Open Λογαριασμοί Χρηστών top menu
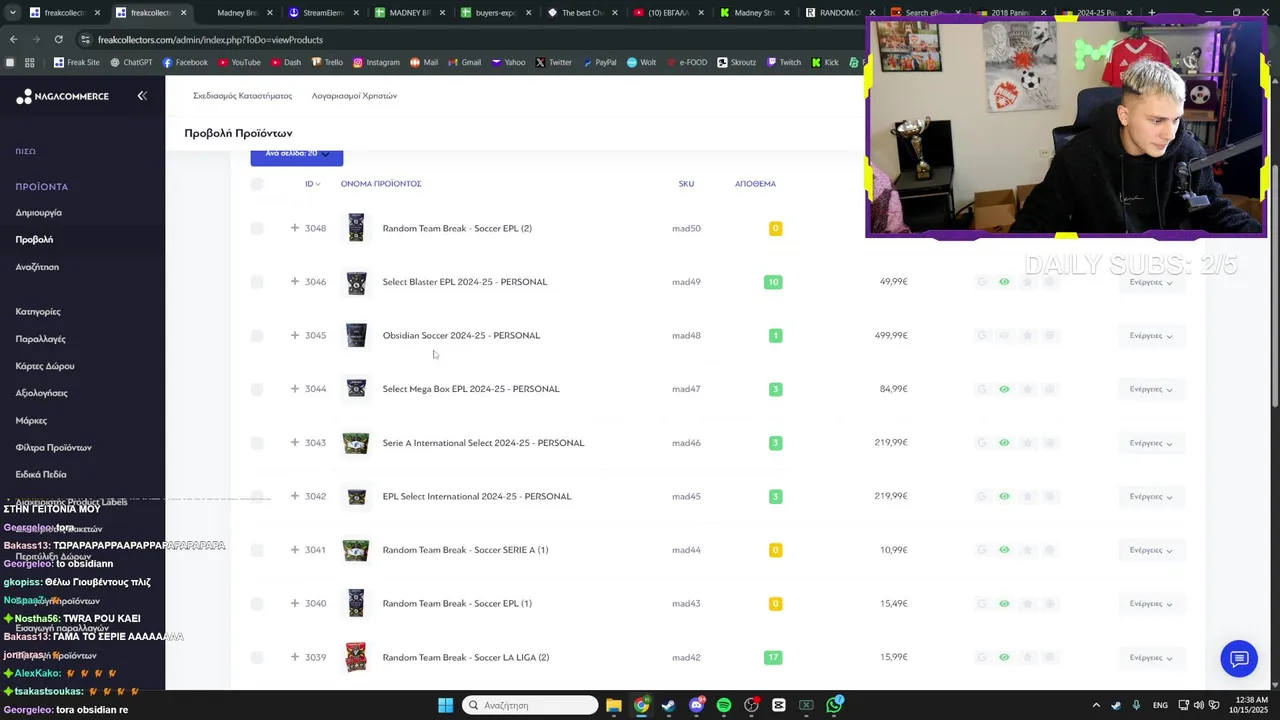Viewport: 1280px width, 720px height. (354, 96)
